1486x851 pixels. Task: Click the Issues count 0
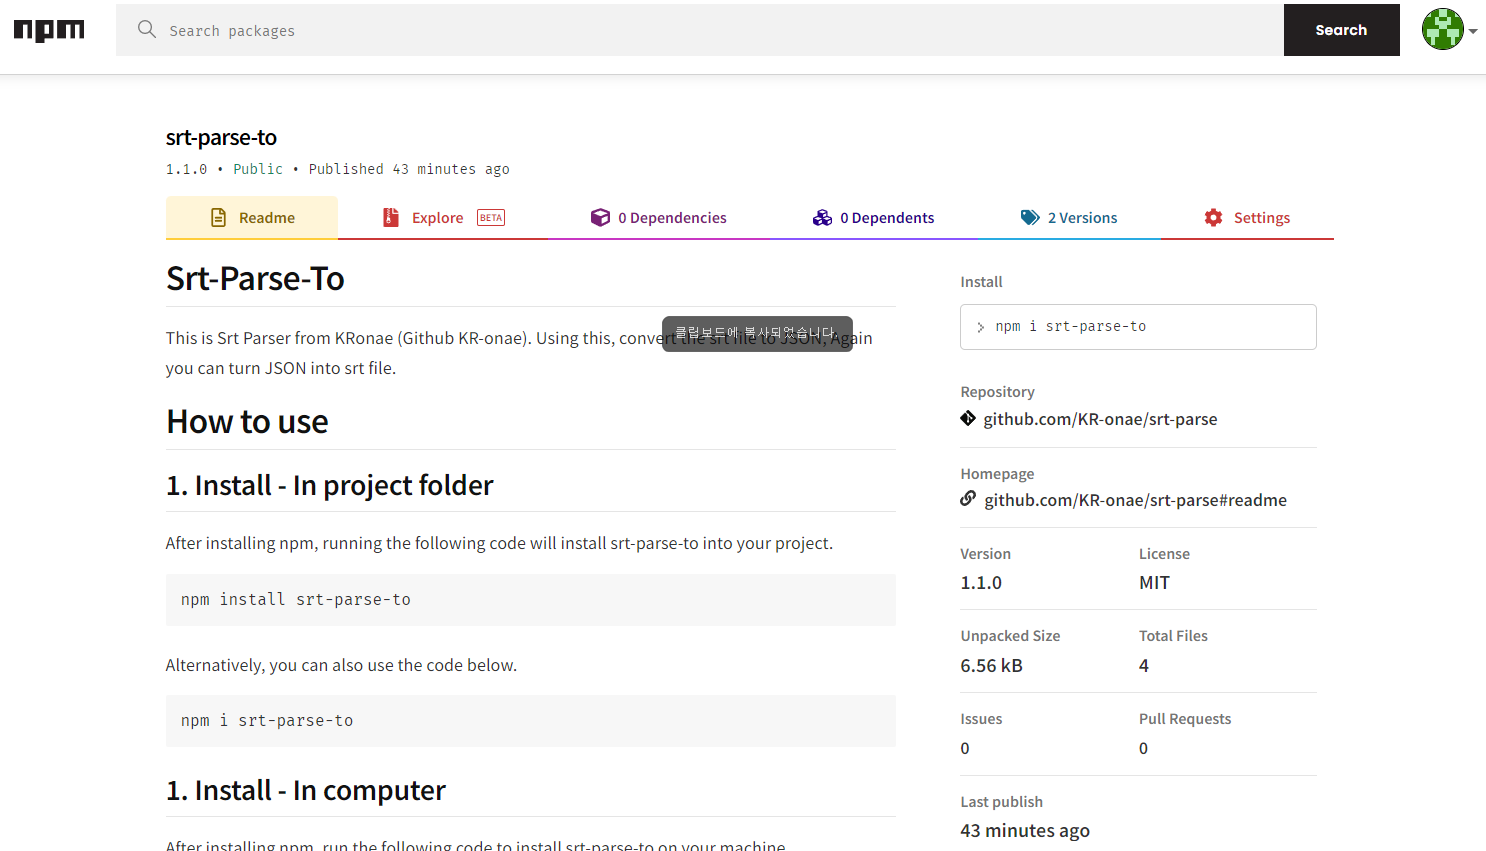point(965,748)
